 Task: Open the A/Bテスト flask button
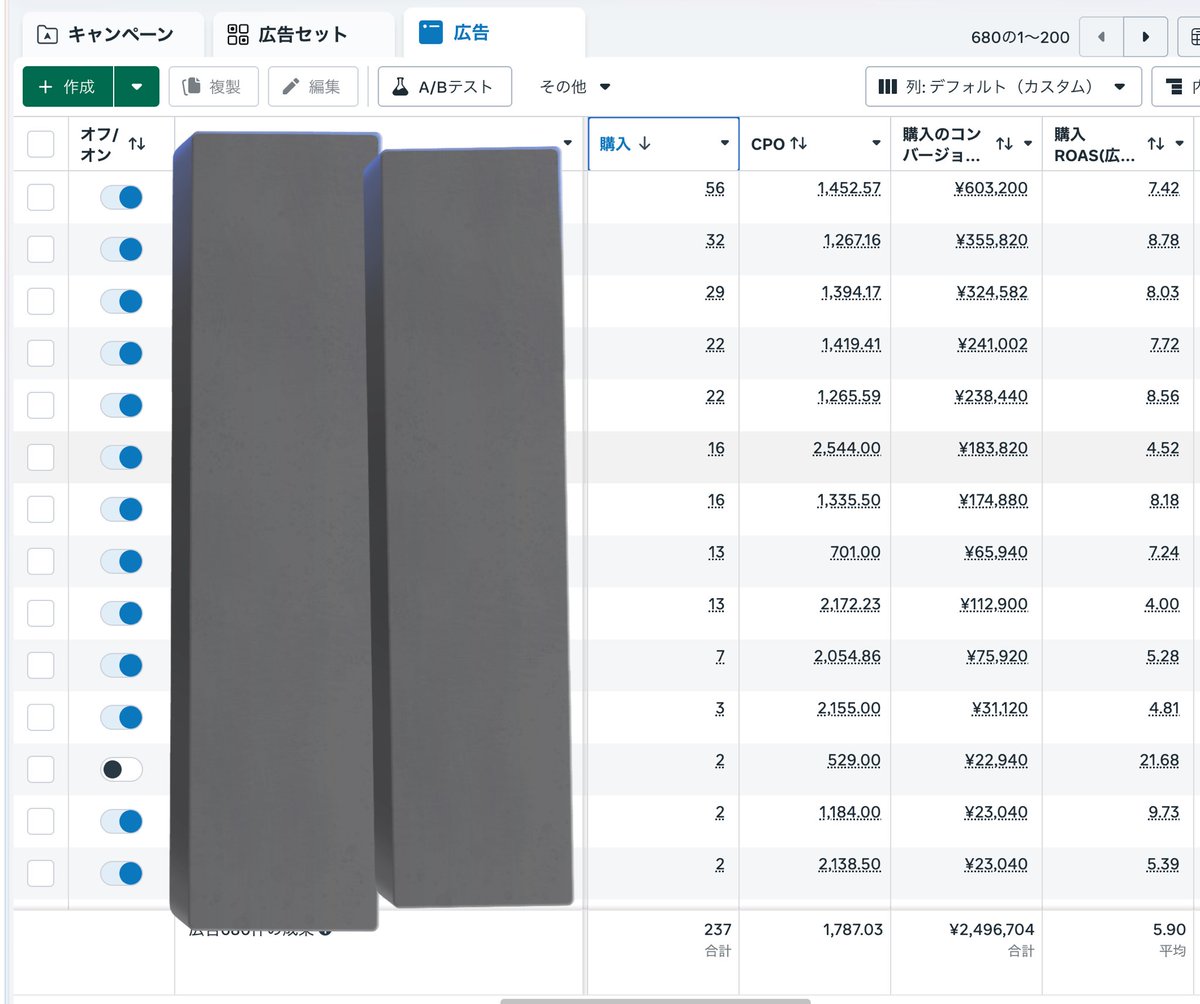pyautogui.click(x=445, y=86)
